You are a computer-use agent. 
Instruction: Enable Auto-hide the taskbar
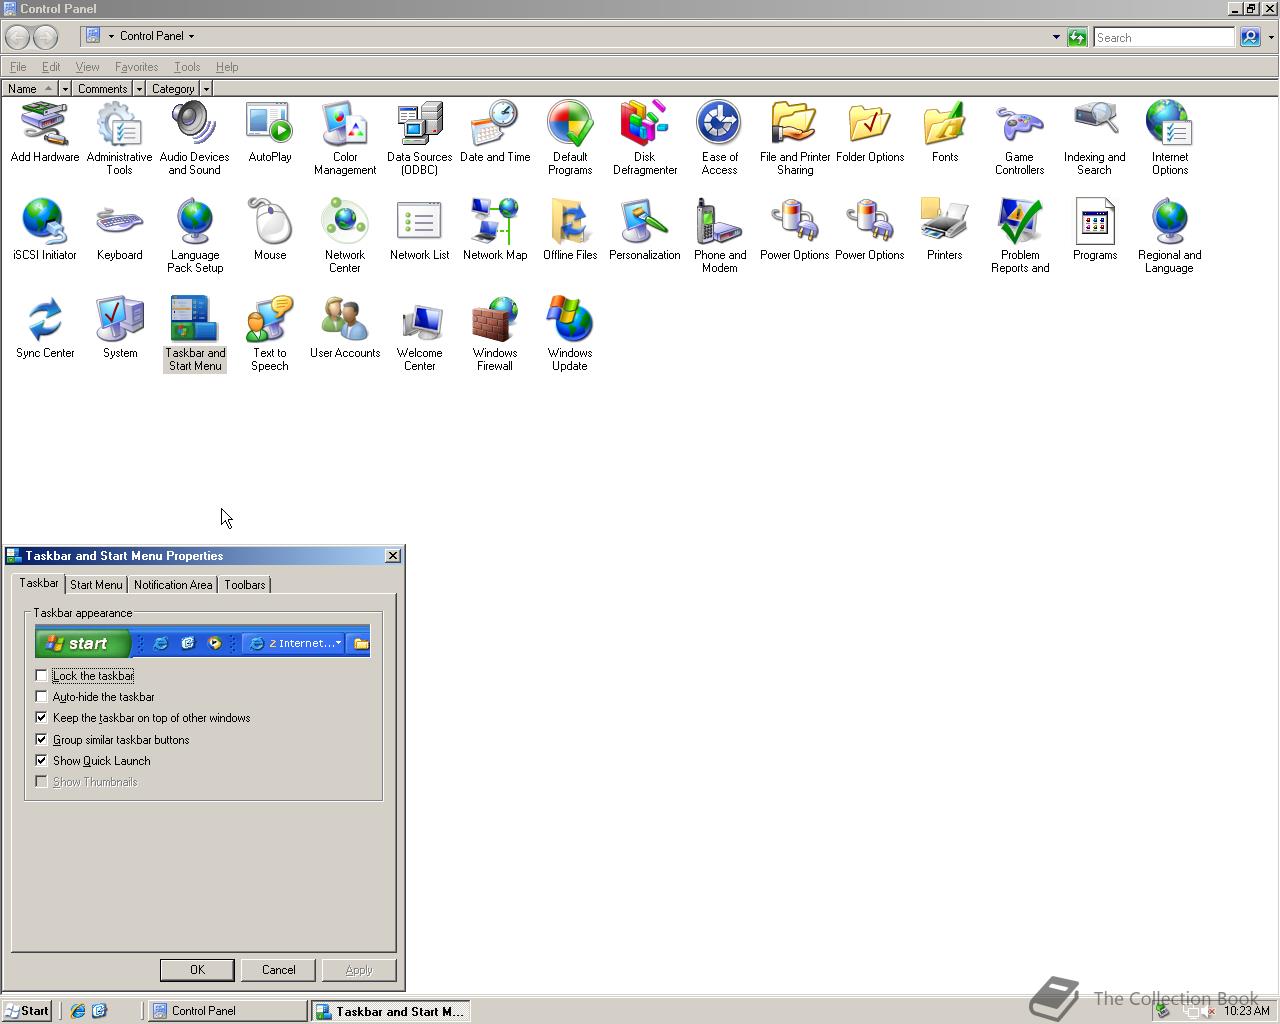point(41,697)
